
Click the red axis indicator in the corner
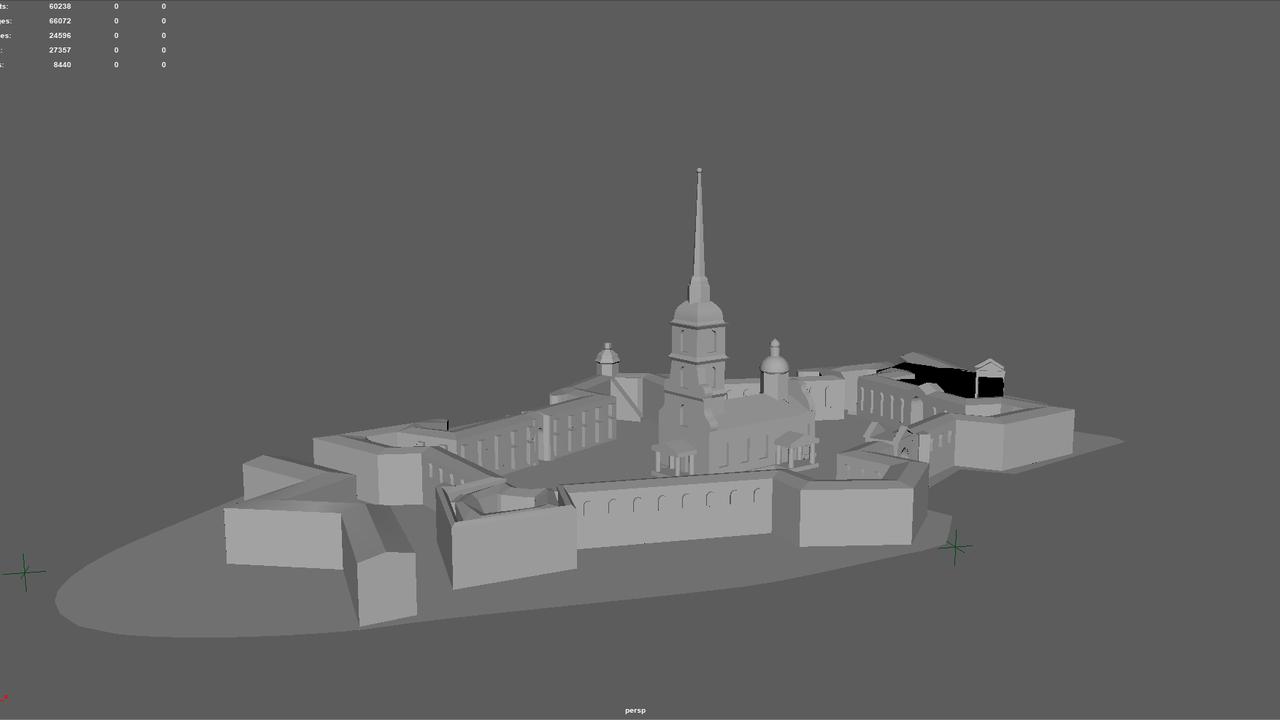click(x=5, y=699)
